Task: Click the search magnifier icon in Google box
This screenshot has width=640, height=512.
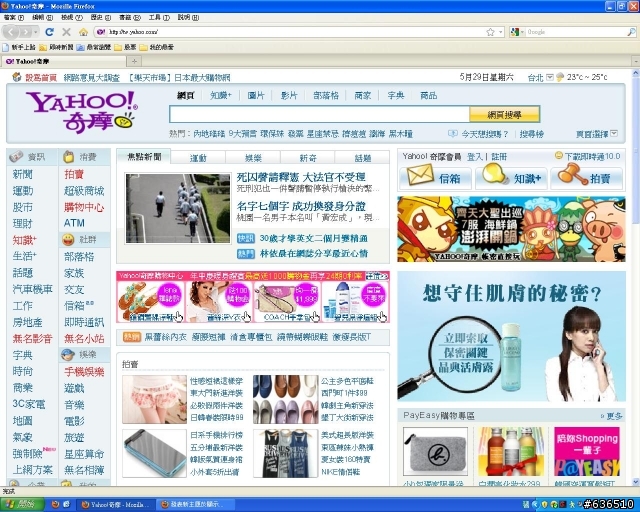Action: click(631, 32)
